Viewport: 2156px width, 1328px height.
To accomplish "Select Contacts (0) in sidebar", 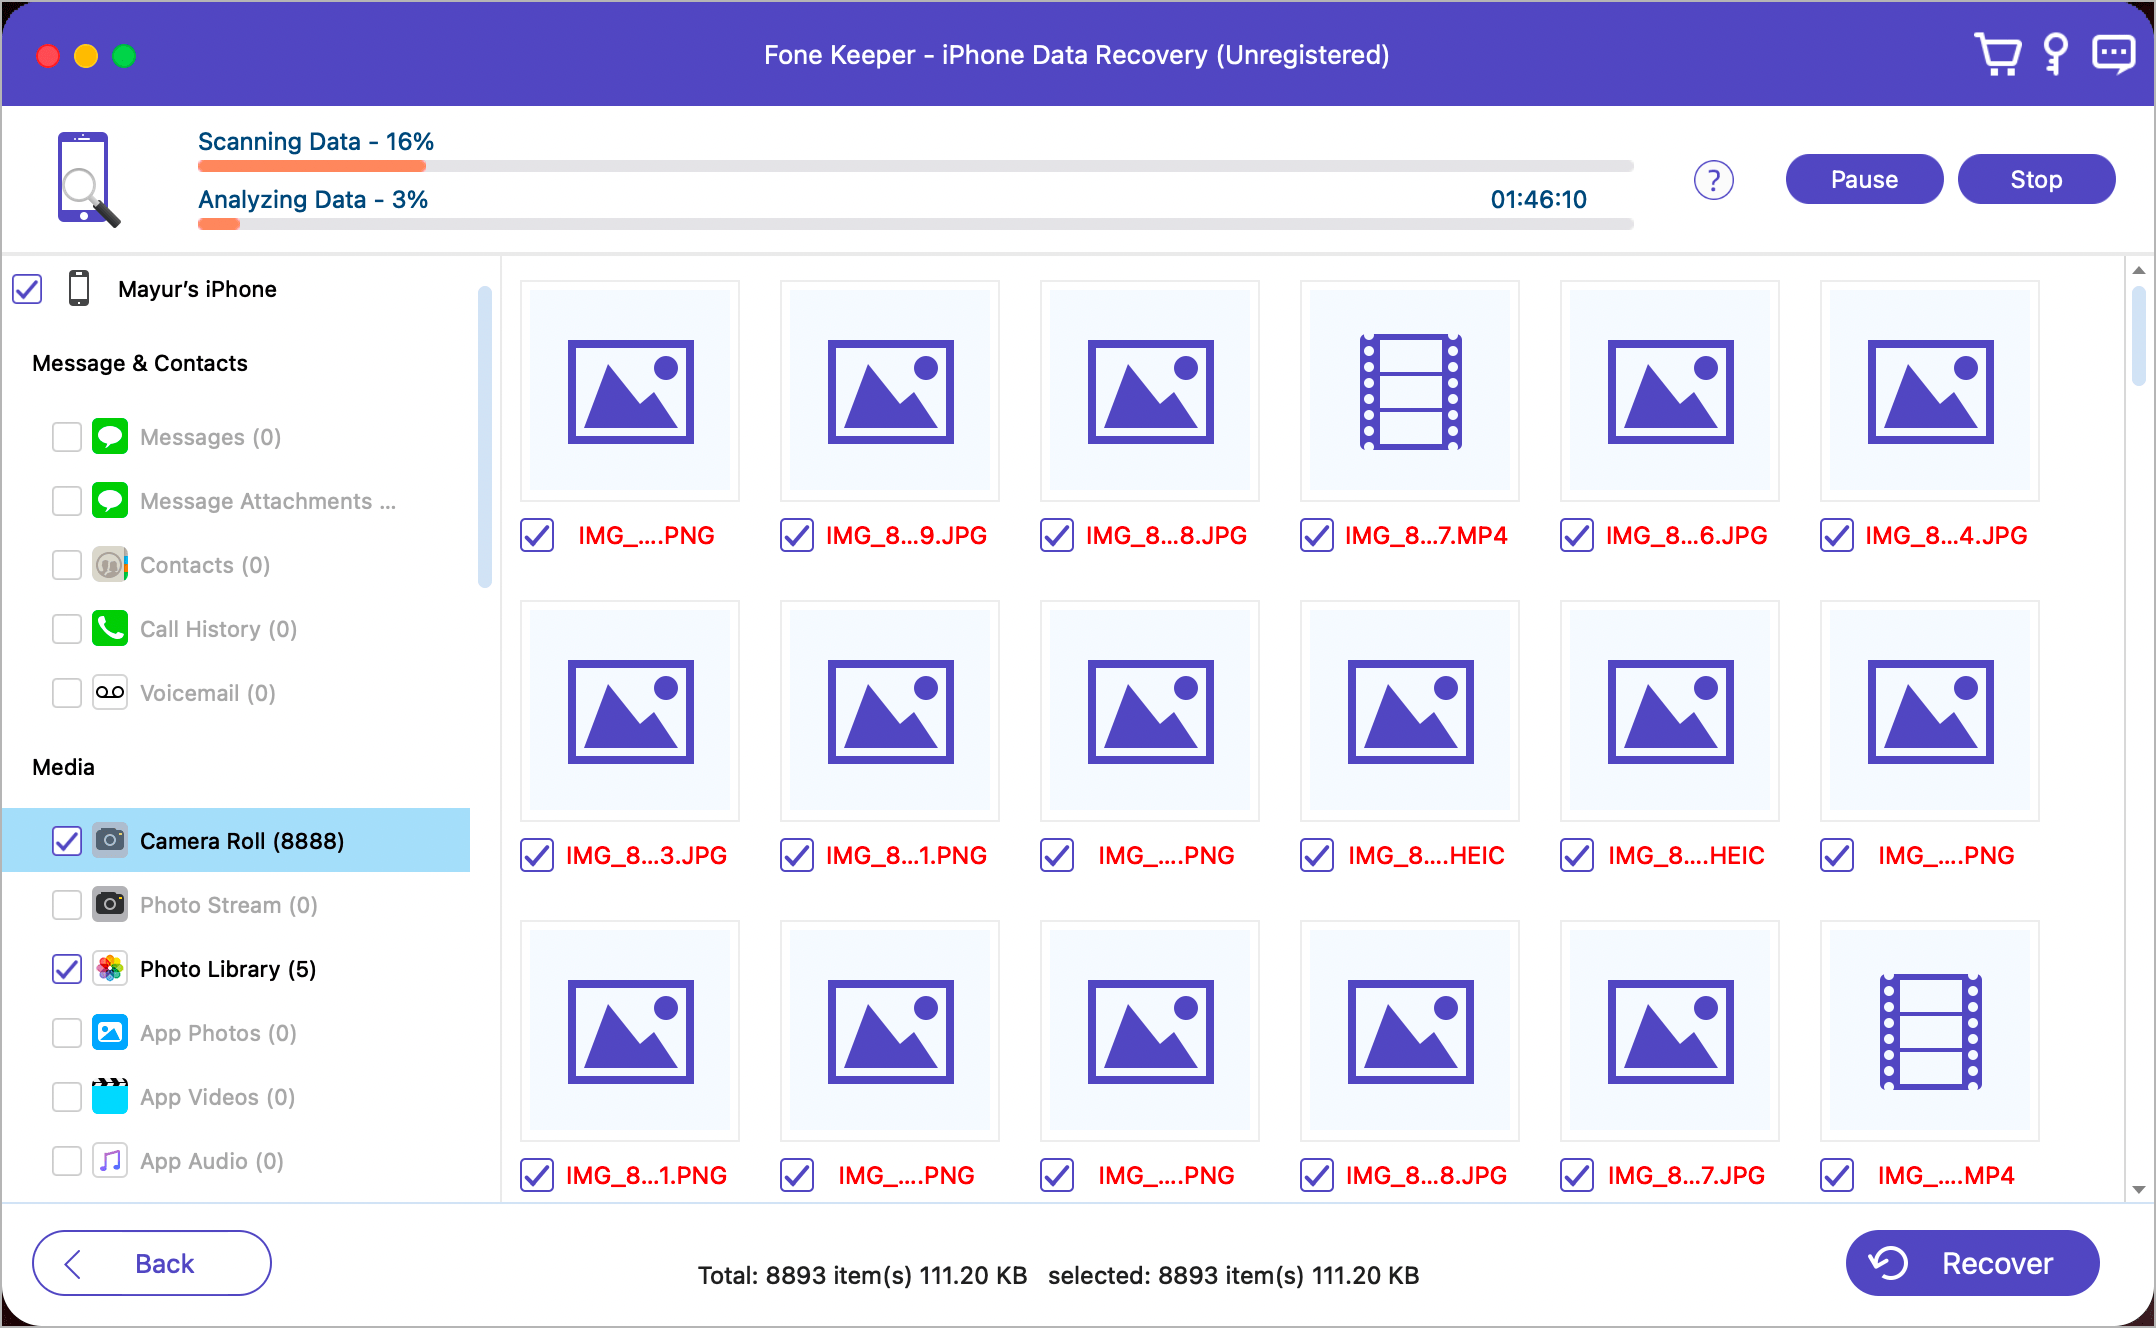I will pos(205,565).
